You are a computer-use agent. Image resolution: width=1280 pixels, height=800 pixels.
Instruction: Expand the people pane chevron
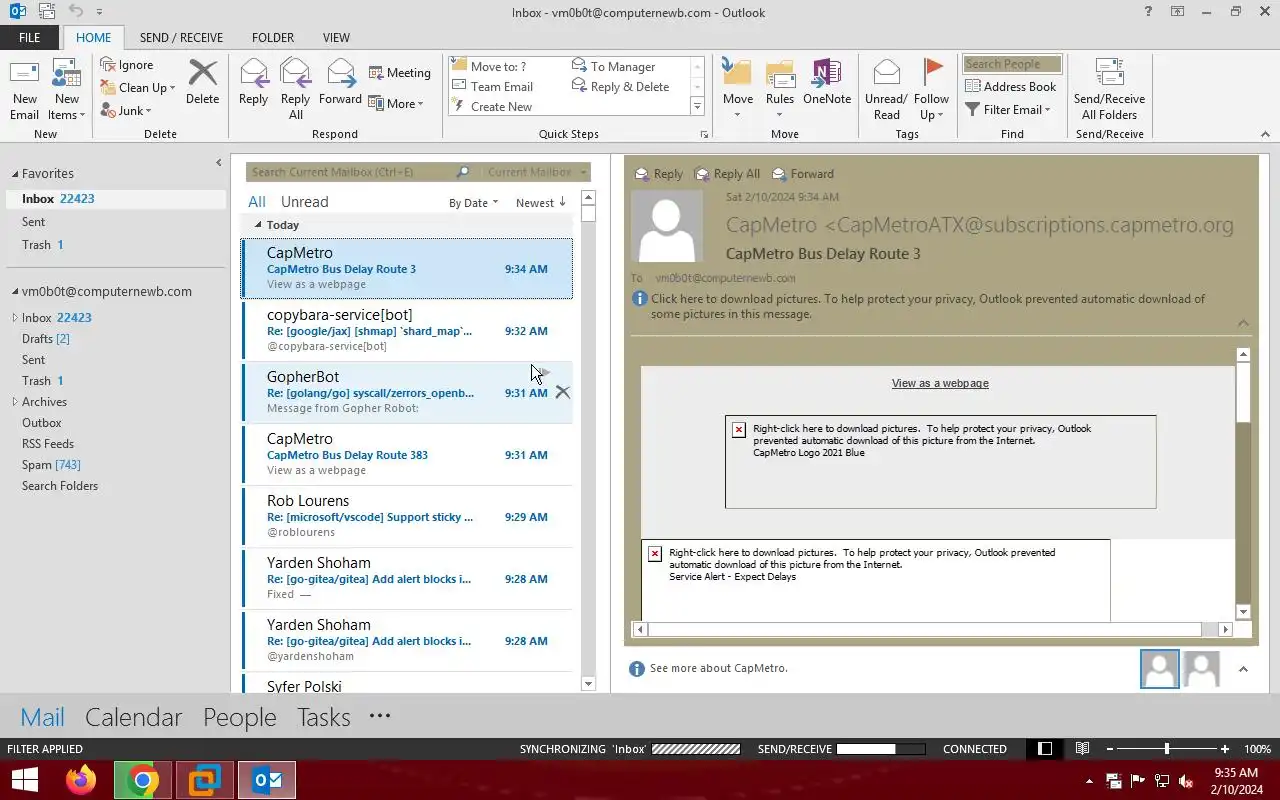click(1243, 669)
